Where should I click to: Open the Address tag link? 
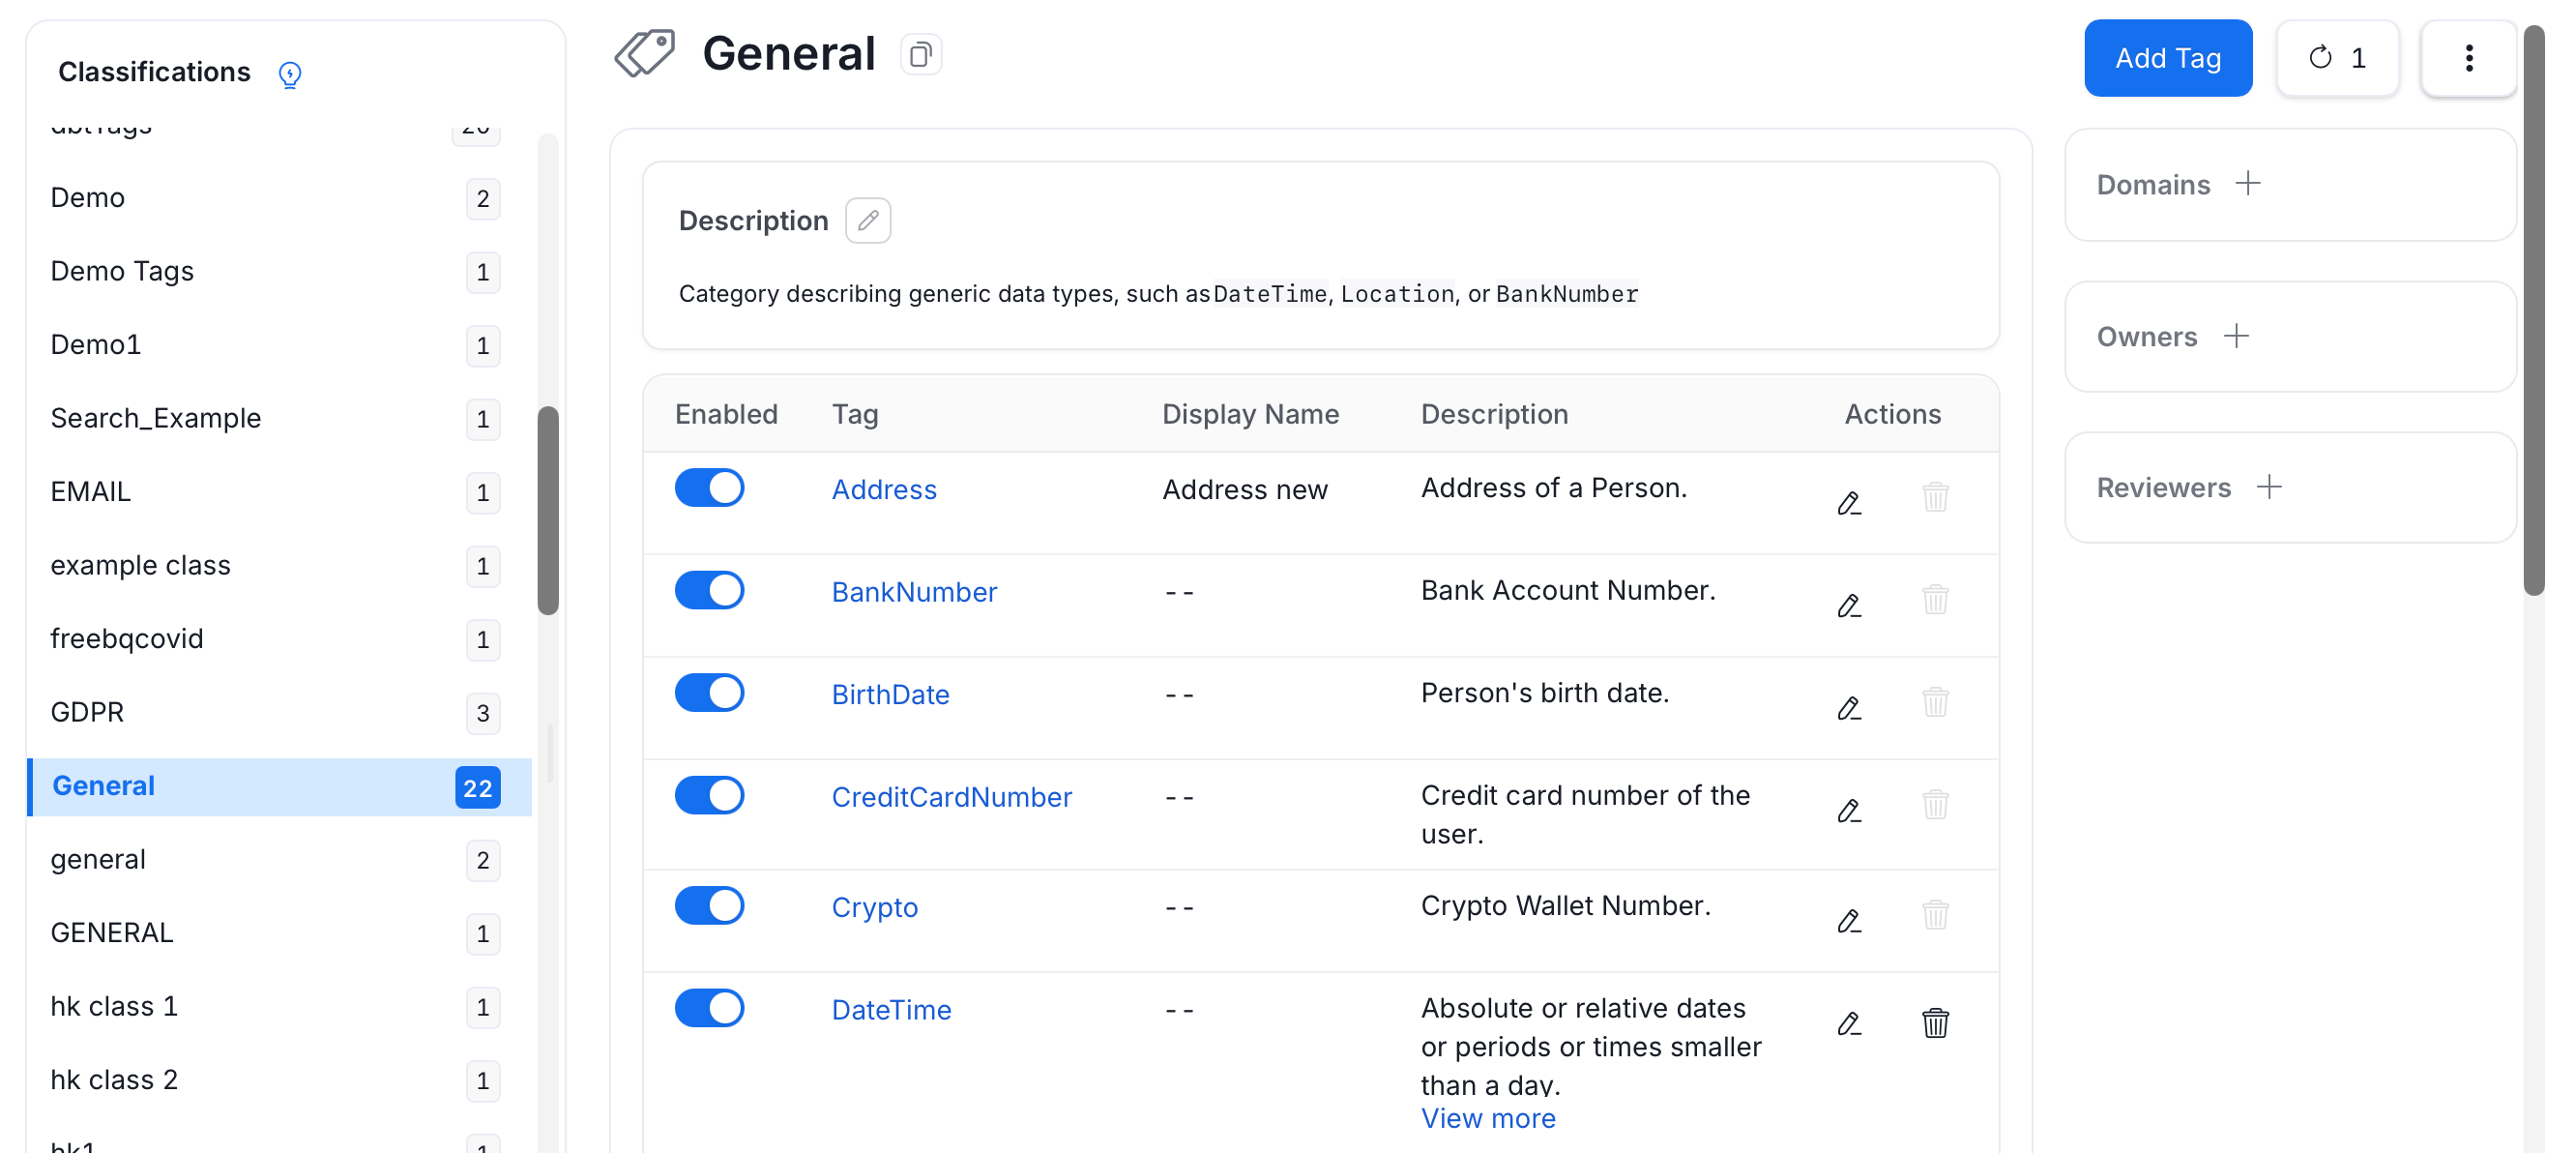[884, 490]
